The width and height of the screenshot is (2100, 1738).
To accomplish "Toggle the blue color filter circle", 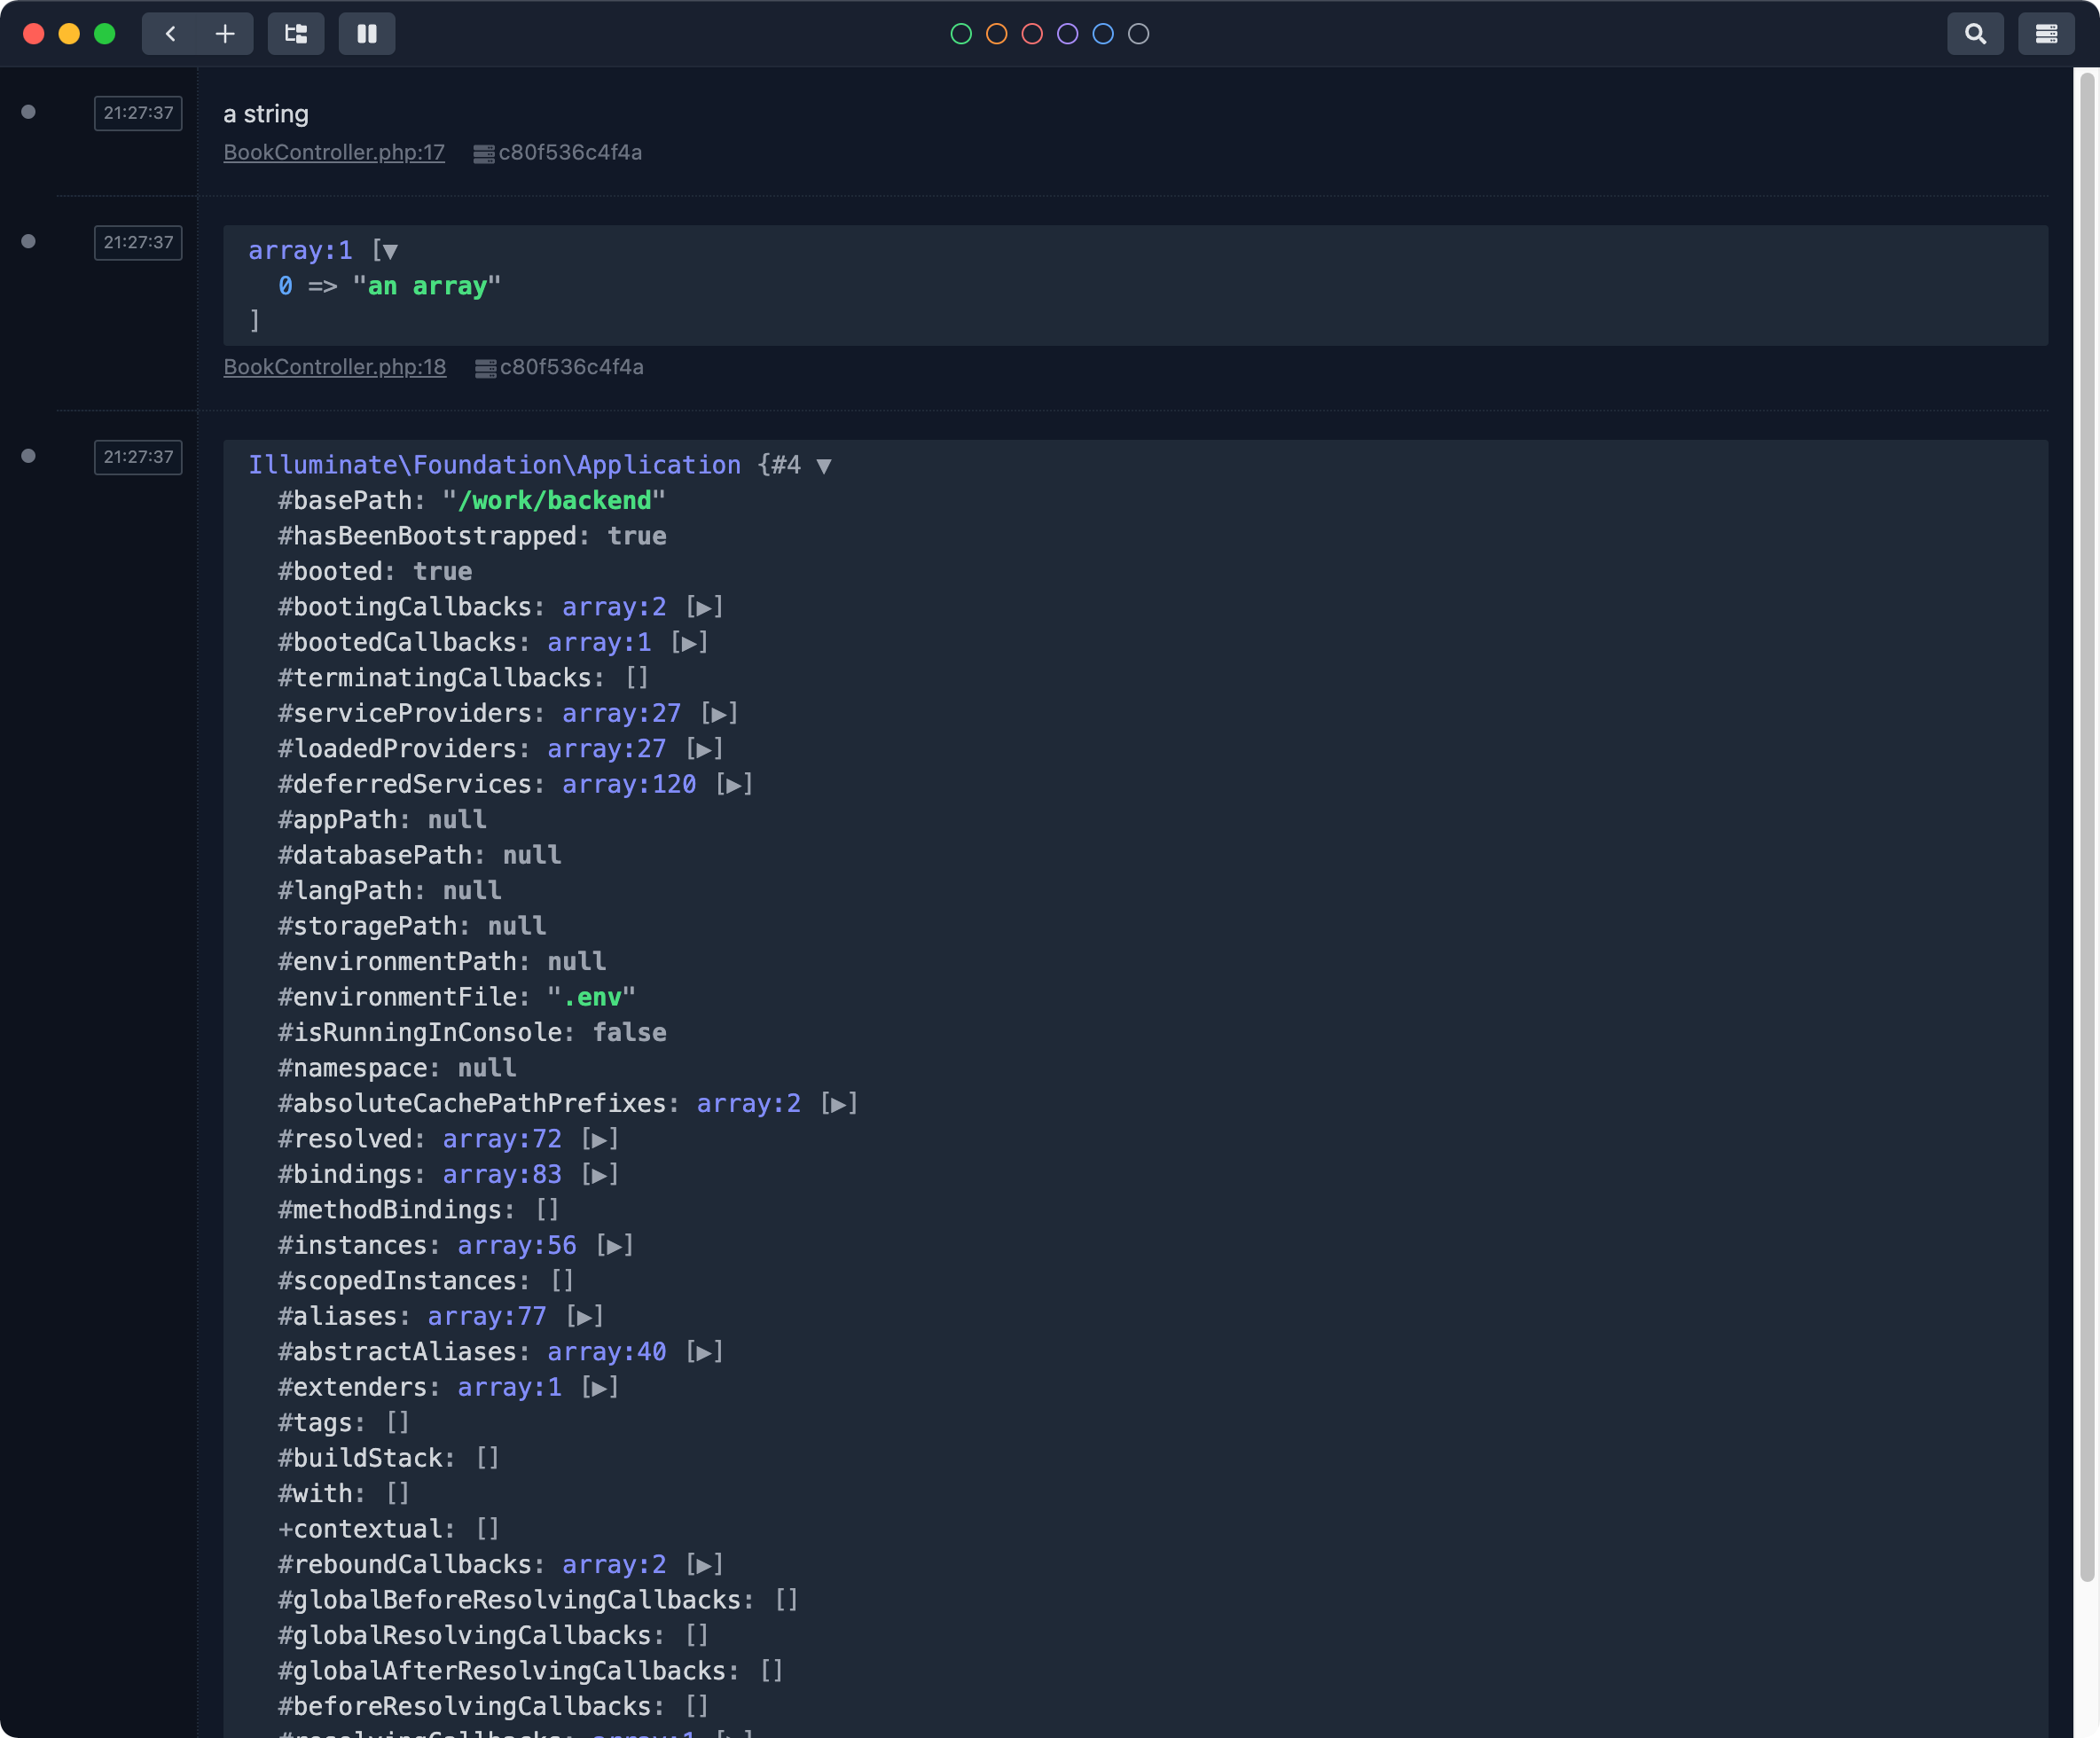I will pos(1102,33).
